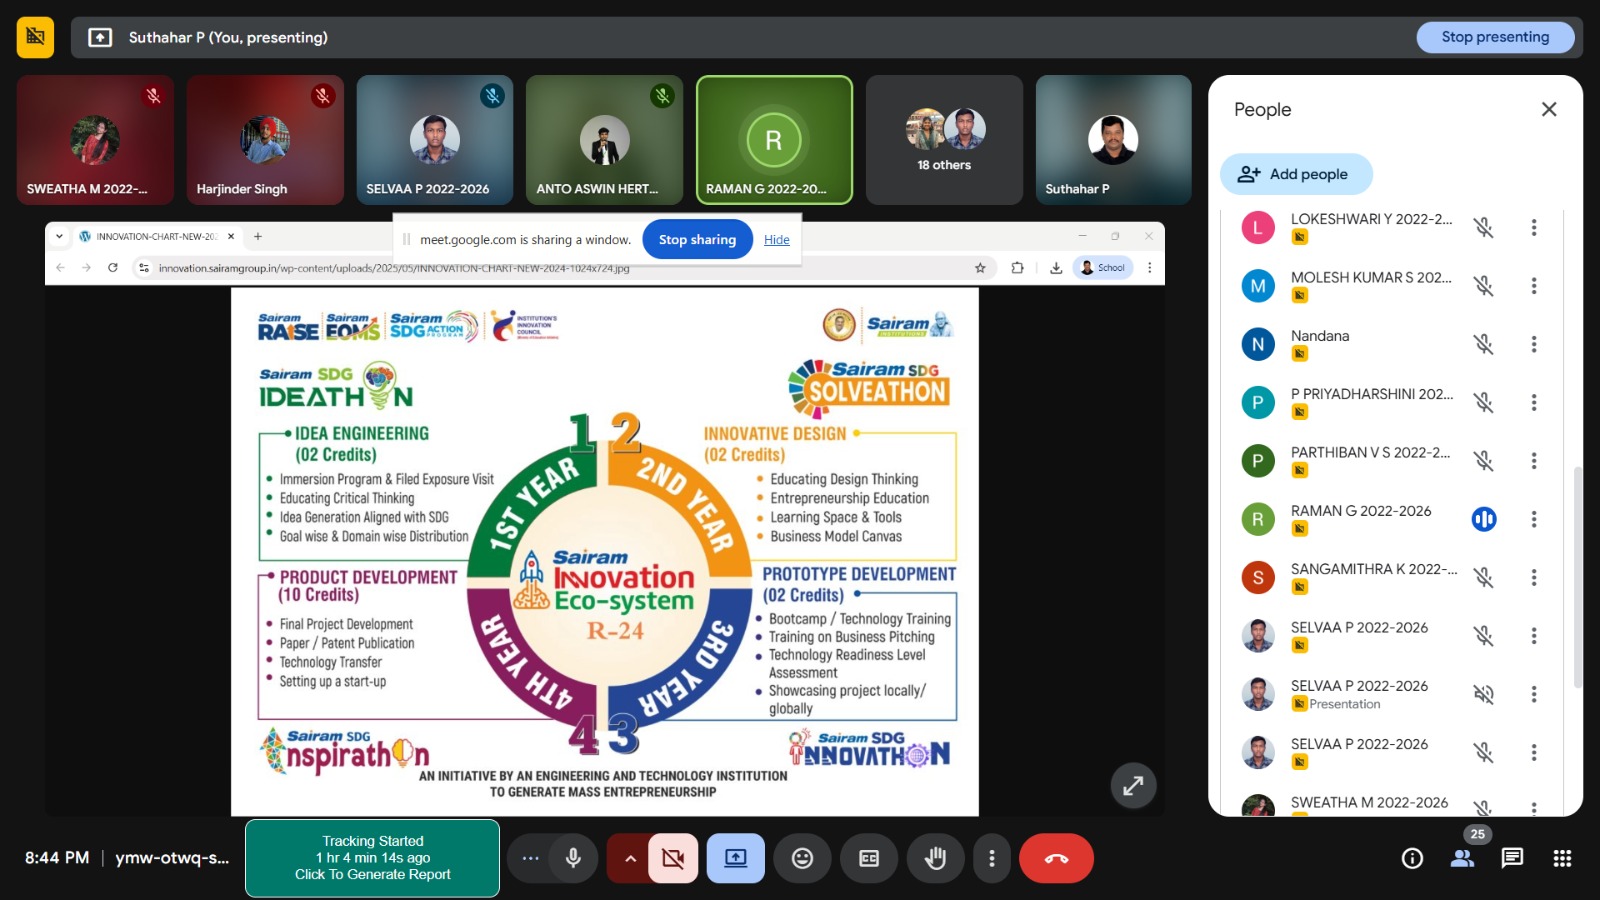Select the SWEATHA M participant tile

pos(95,140)
